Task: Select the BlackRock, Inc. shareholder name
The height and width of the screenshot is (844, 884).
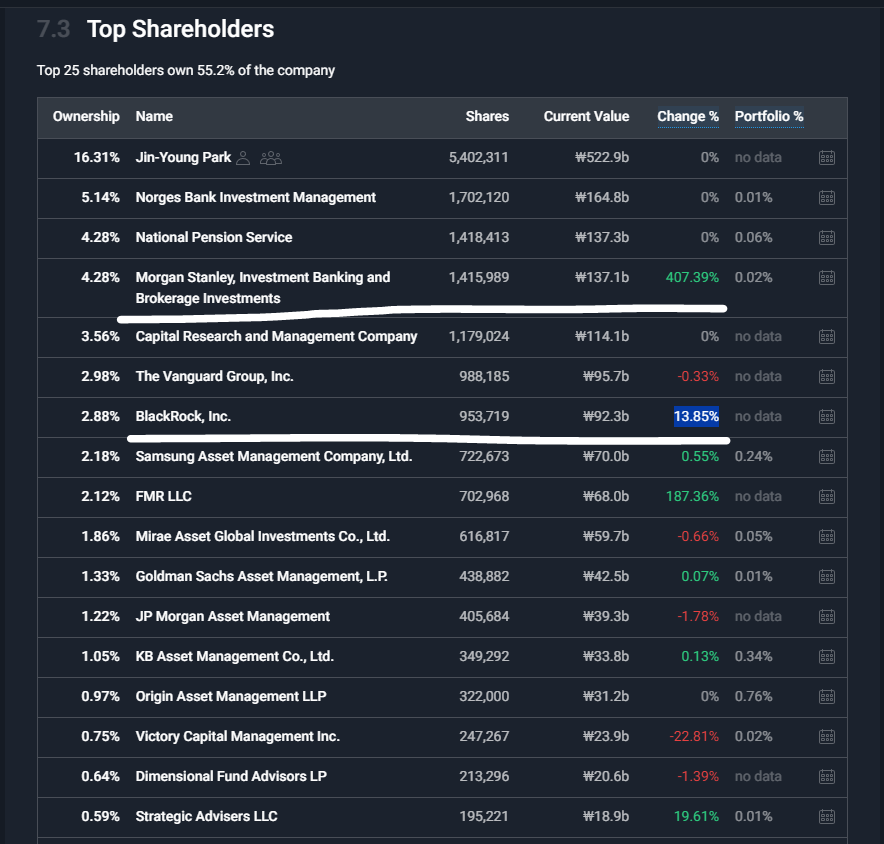Action: [x=183, y=417]
